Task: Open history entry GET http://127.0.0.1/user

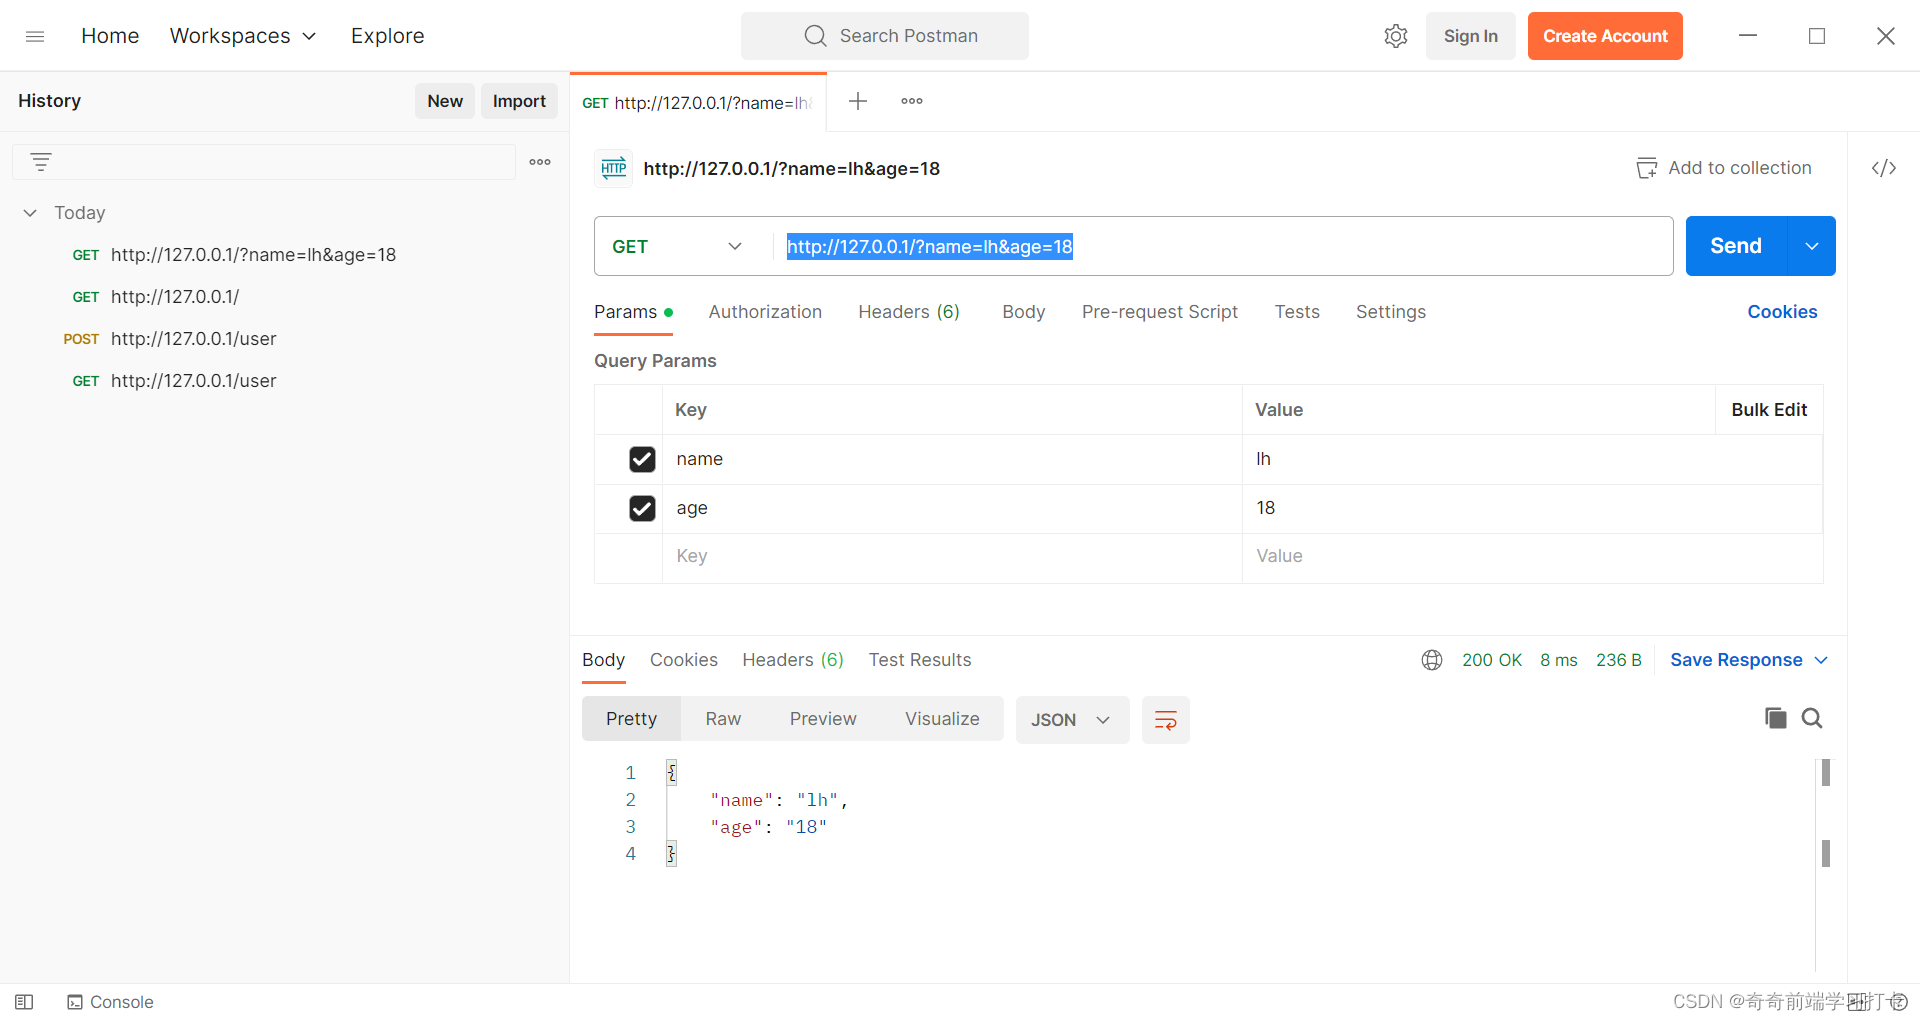Action: click(x=174, y=381)
